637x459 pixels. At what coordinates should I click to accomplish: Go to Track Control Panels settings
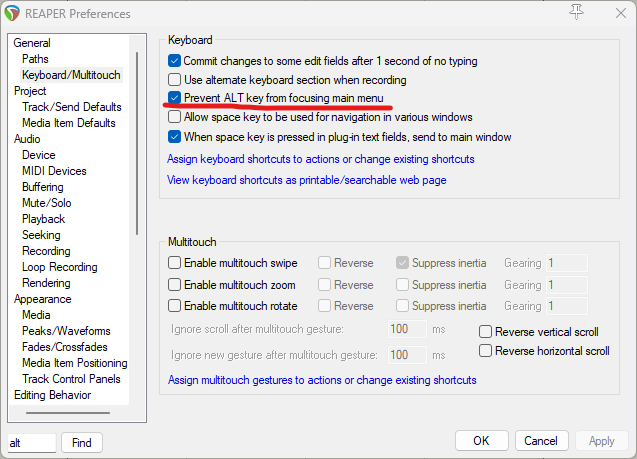[71, 379]
